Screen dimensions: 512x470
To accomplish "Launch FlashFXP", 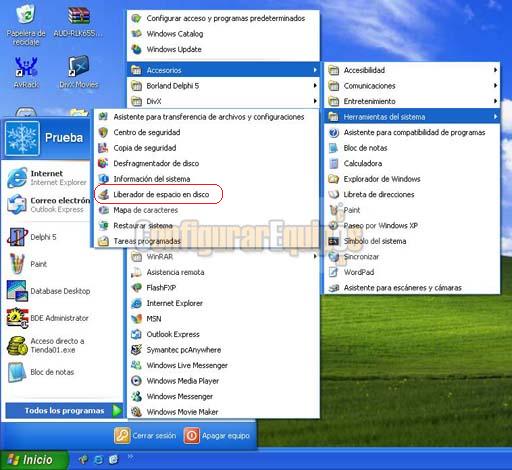I will [x=223, y=288].
